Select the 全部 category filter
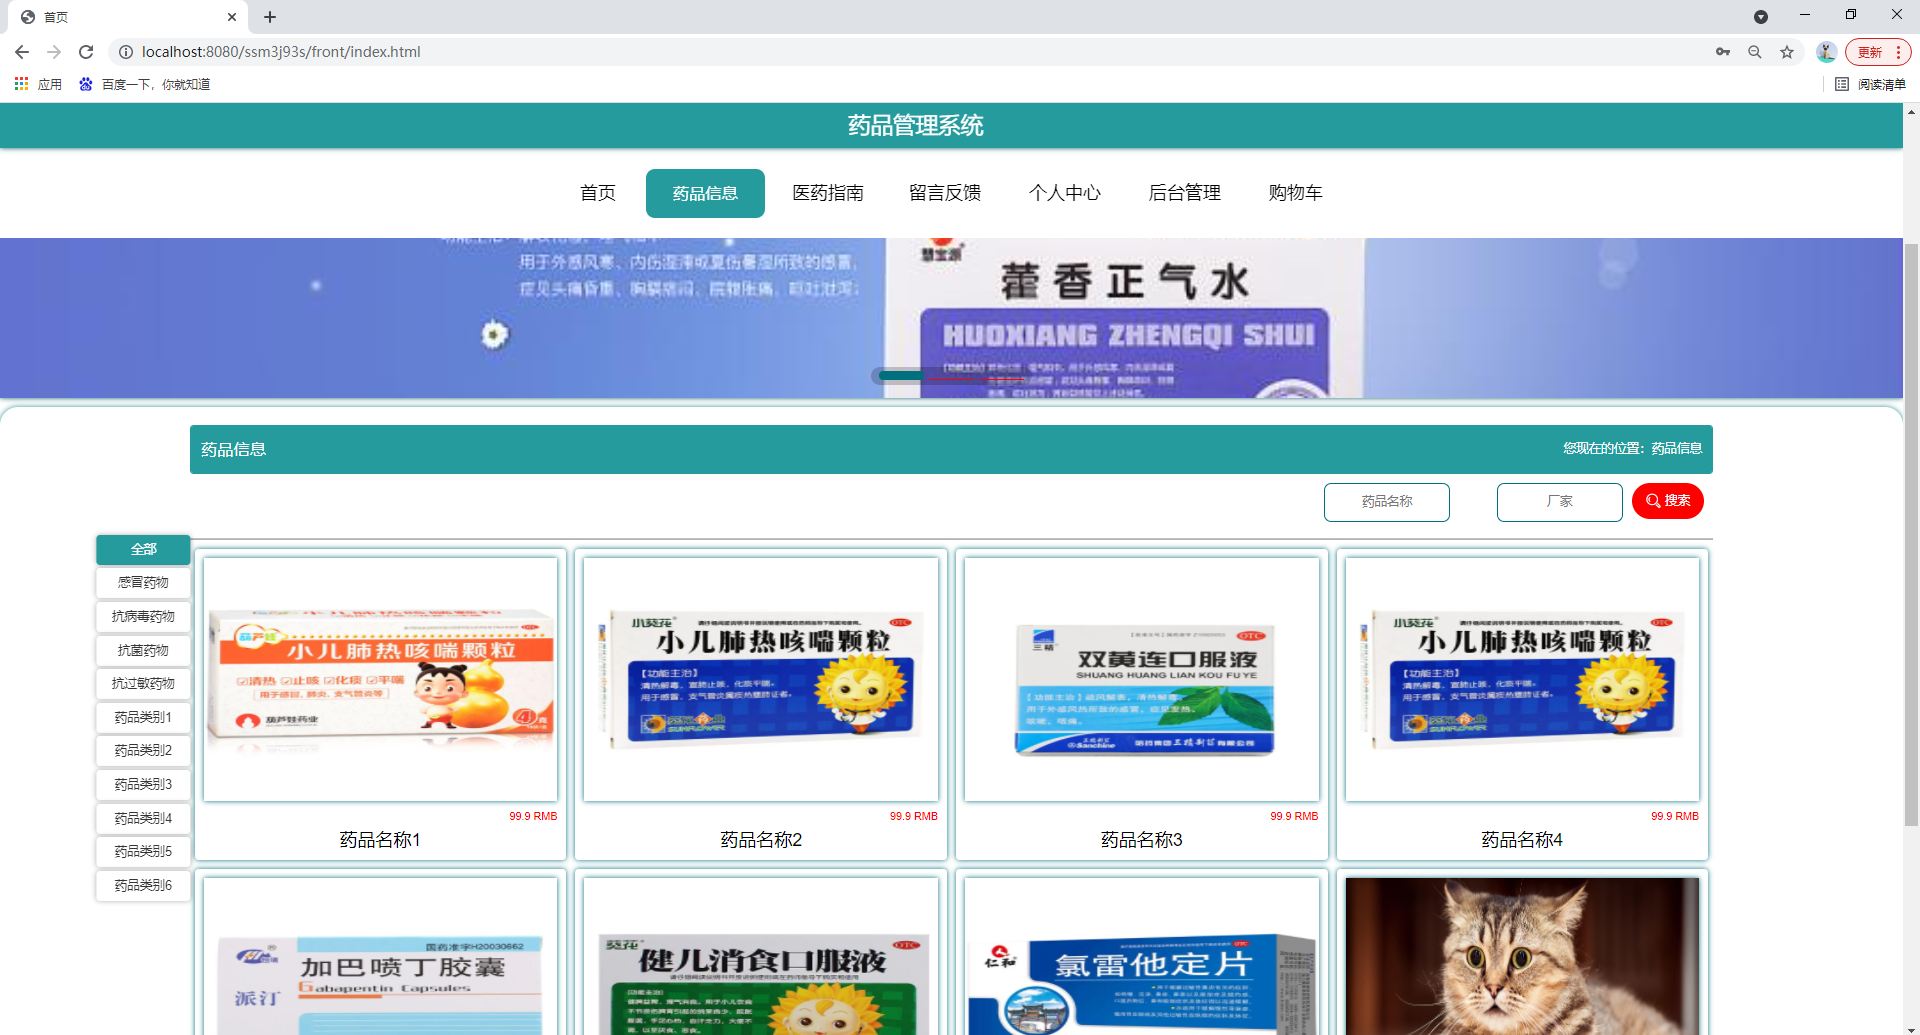The height and width of the screenshot is (1035, 1920). point(143,549)
